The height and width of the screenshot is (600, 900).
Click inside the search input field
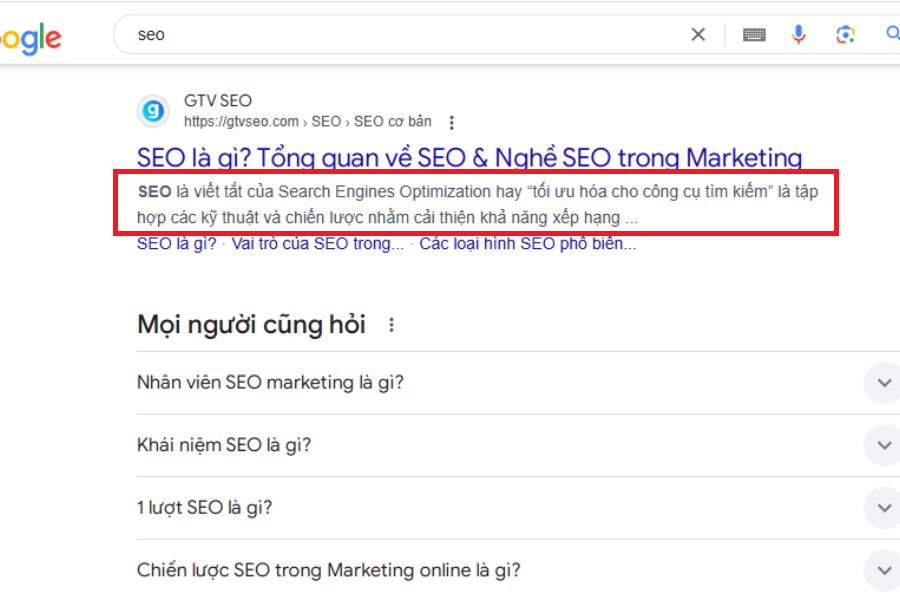click(x=300, y=33)
